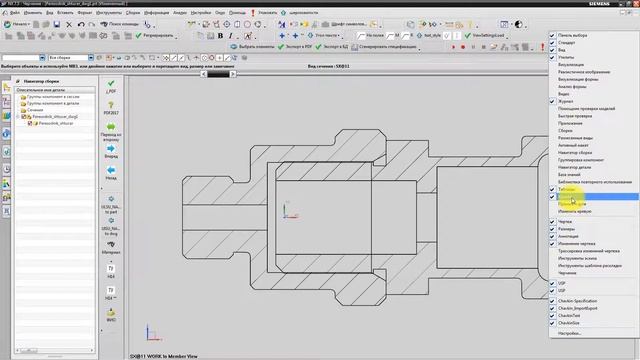Choose Настройки... at bottom of toolbar list
Screen dimensions: 640x360
click(594, 333)
